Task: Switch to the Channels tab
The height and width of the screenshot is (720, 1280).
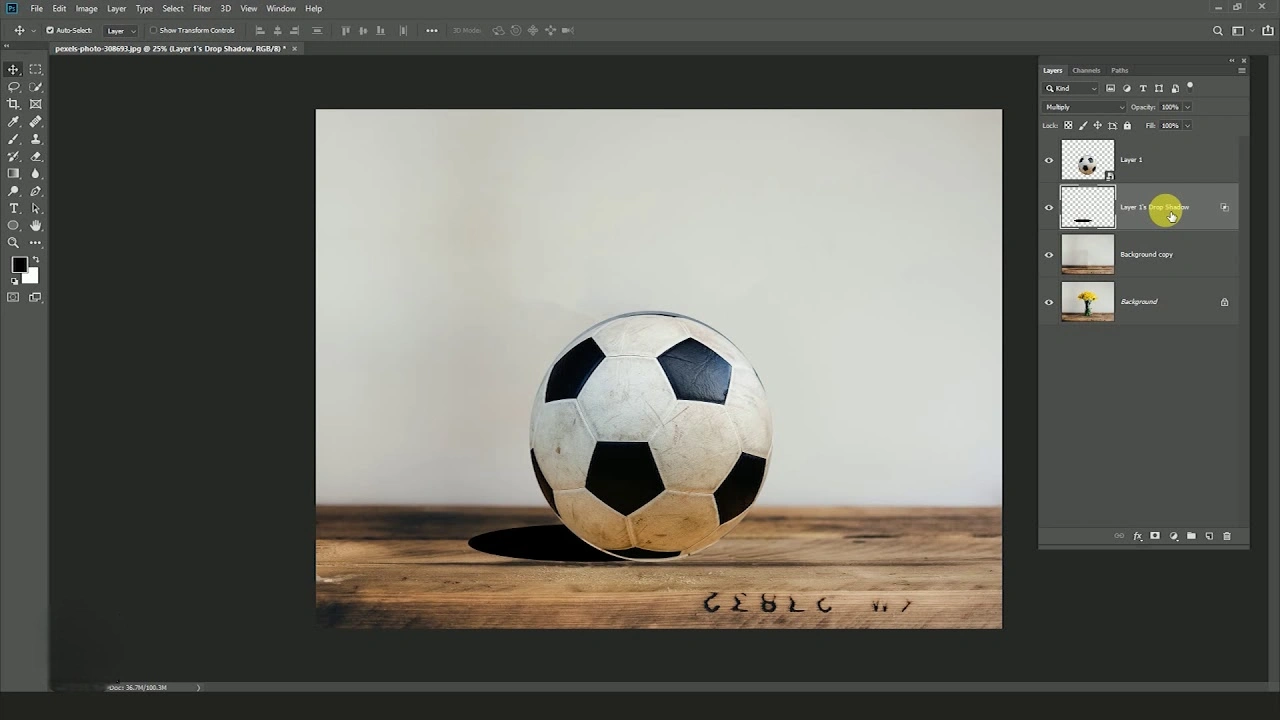Action: [1086, 70]
